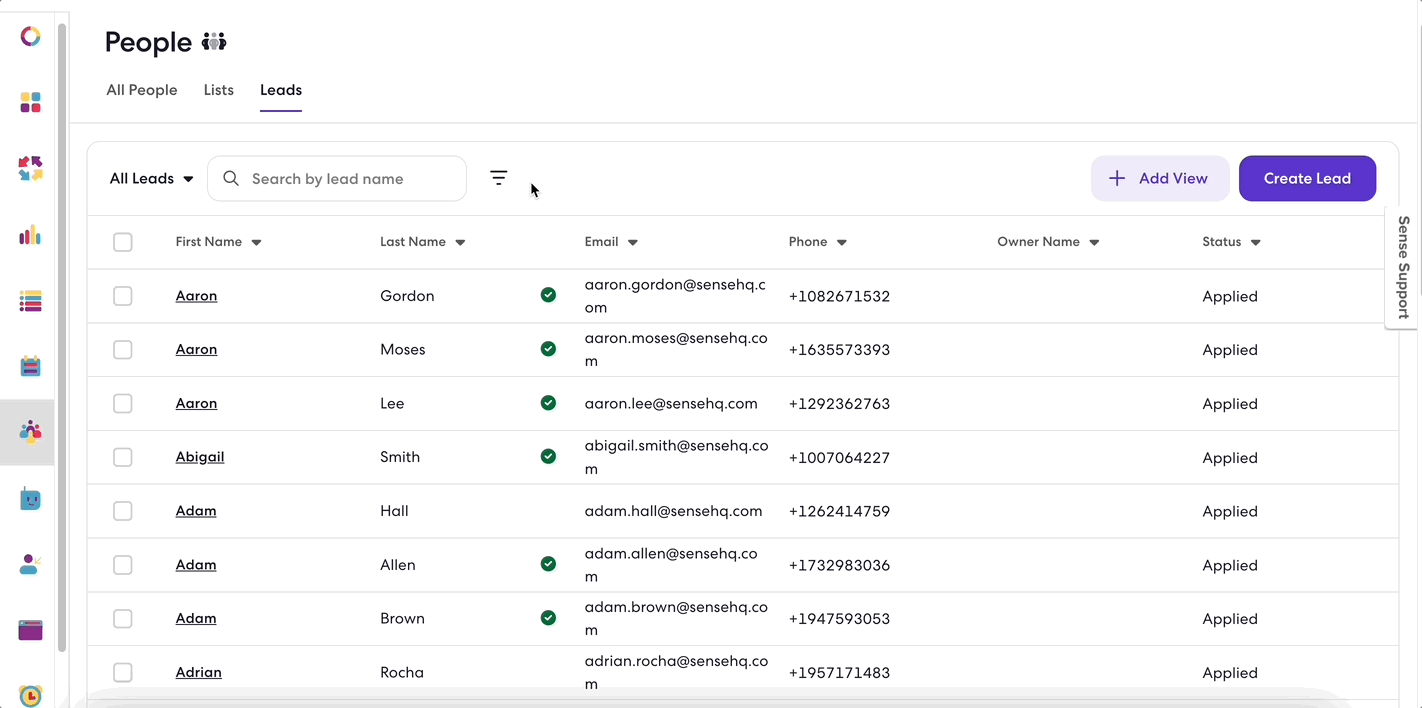Click last name Rocha

pyautogui.click(x=402, y=672)
